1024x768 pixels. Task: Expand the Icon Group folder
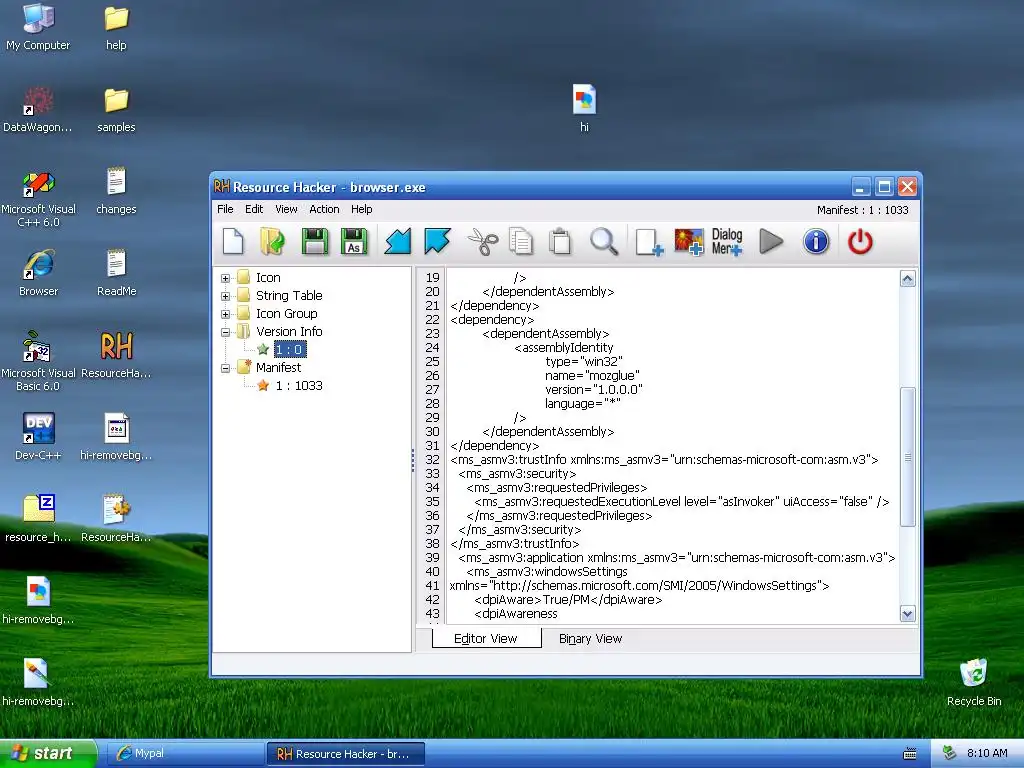[225, 314]
